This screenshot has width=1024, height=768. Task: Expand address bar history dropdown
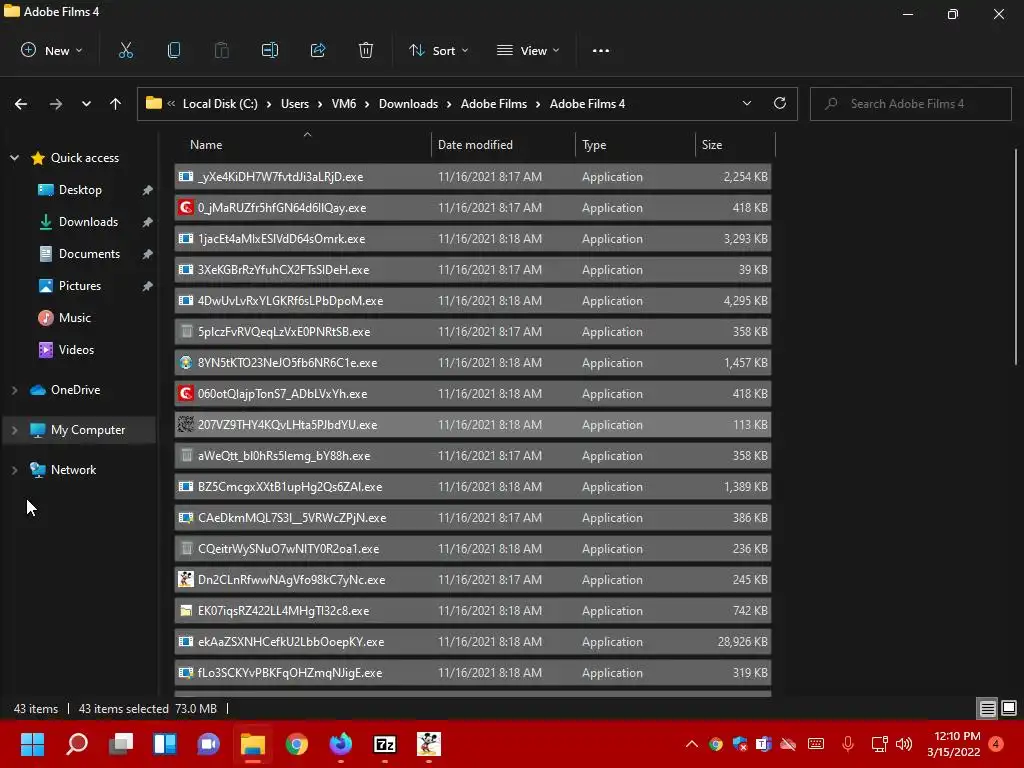746,103
